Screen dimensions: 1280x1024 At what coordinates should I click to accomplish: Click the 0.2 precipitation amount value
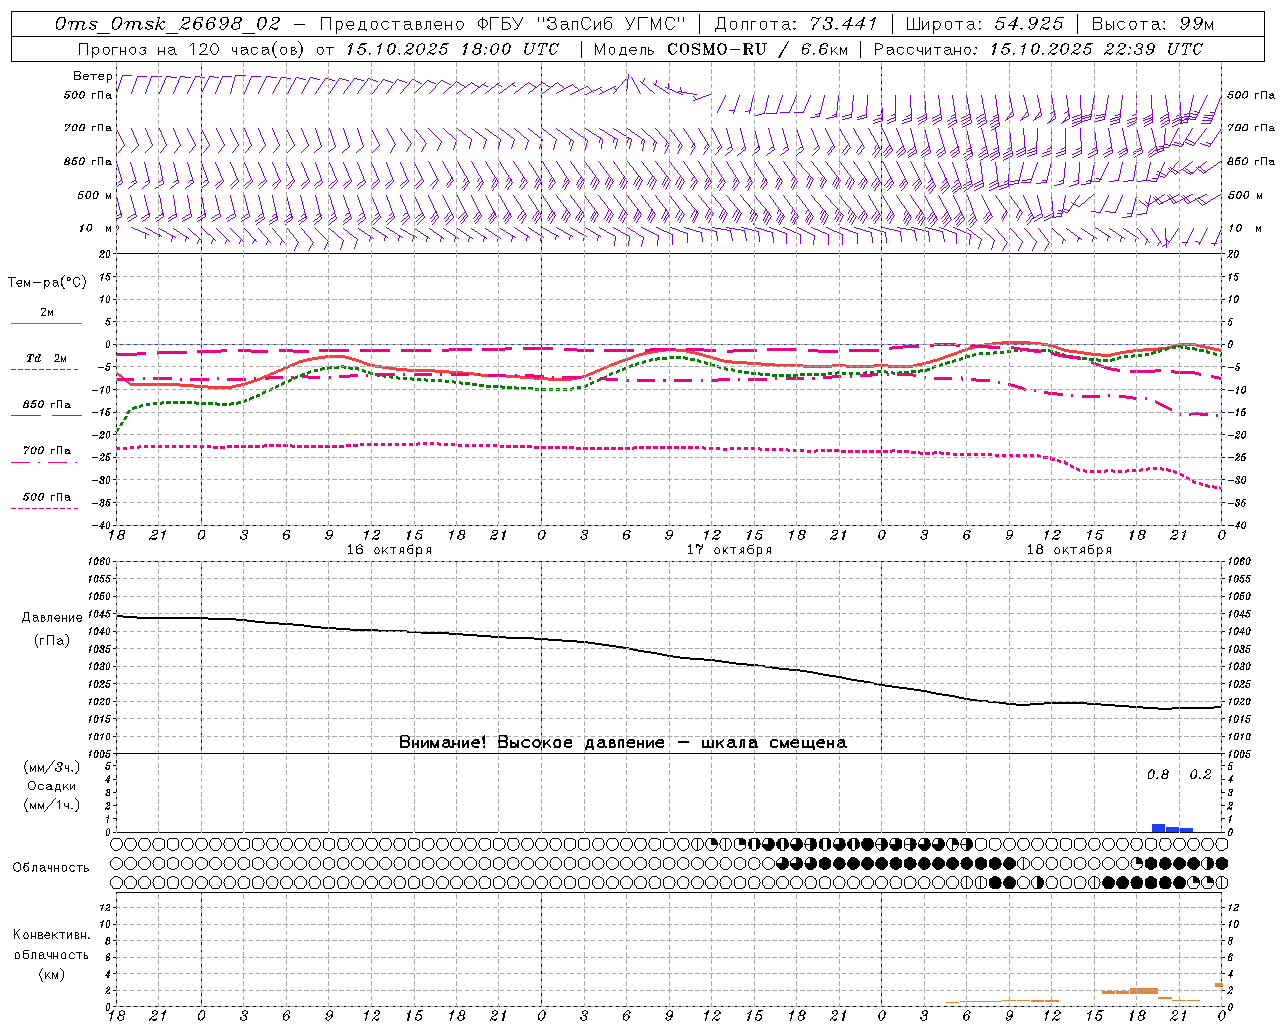click(x=1200, y=775)
